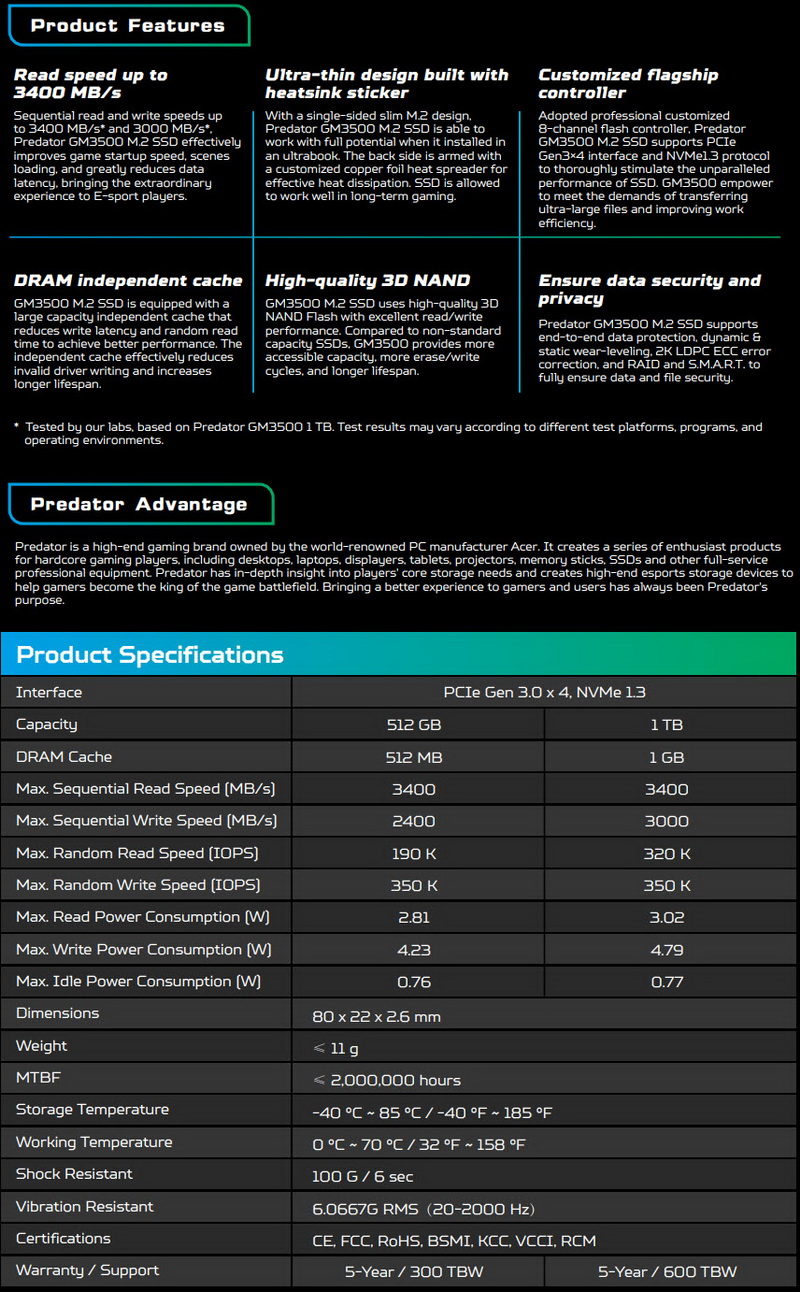Click the 320 K random read value
Screen dimensions: 800x1292
coord(667,854)
